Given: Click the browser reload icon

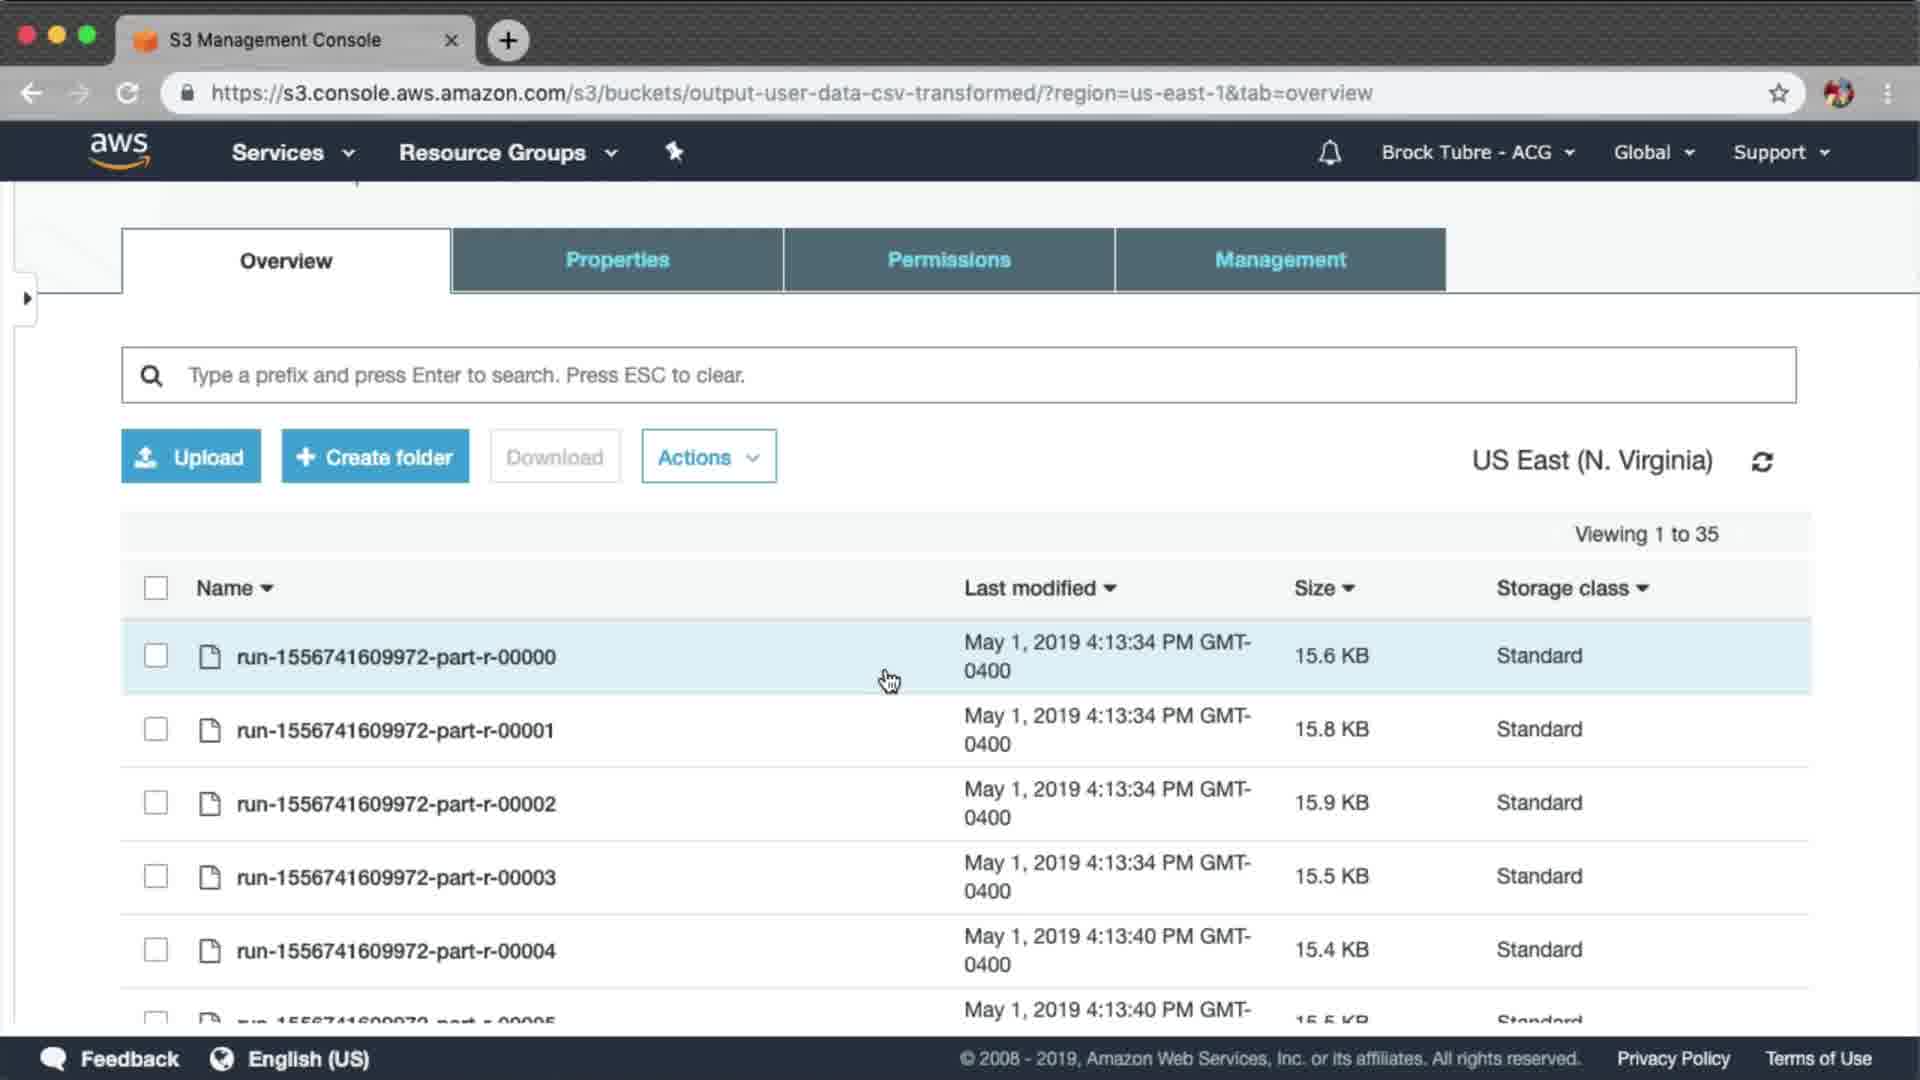Looking at the screenshot, I should tap(127, 93).
